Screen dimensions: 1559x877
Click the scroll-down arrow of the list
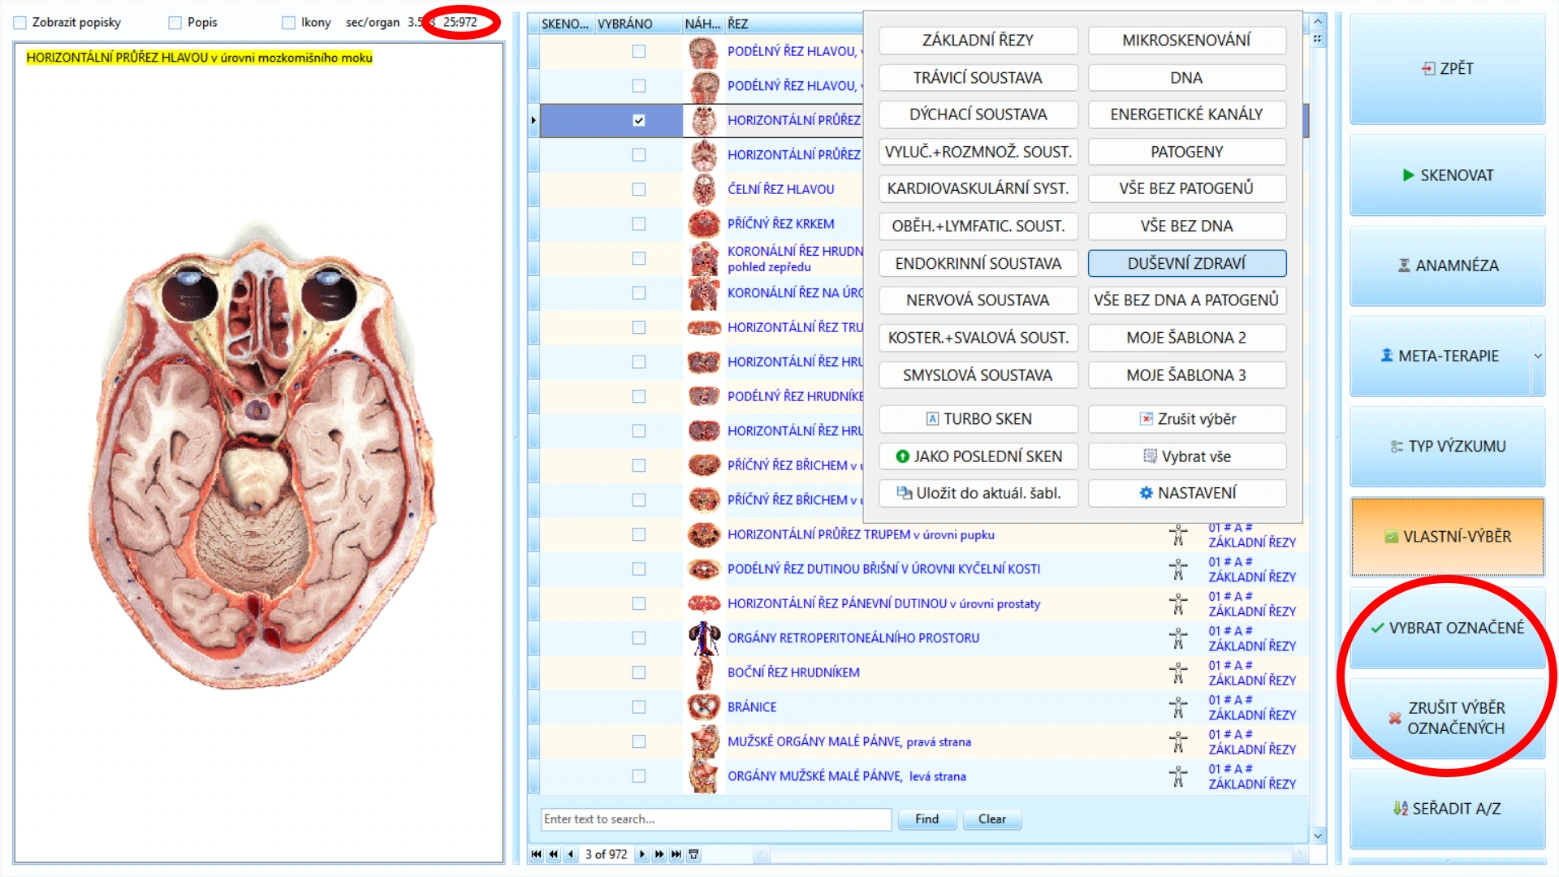tap(1318, 836)
